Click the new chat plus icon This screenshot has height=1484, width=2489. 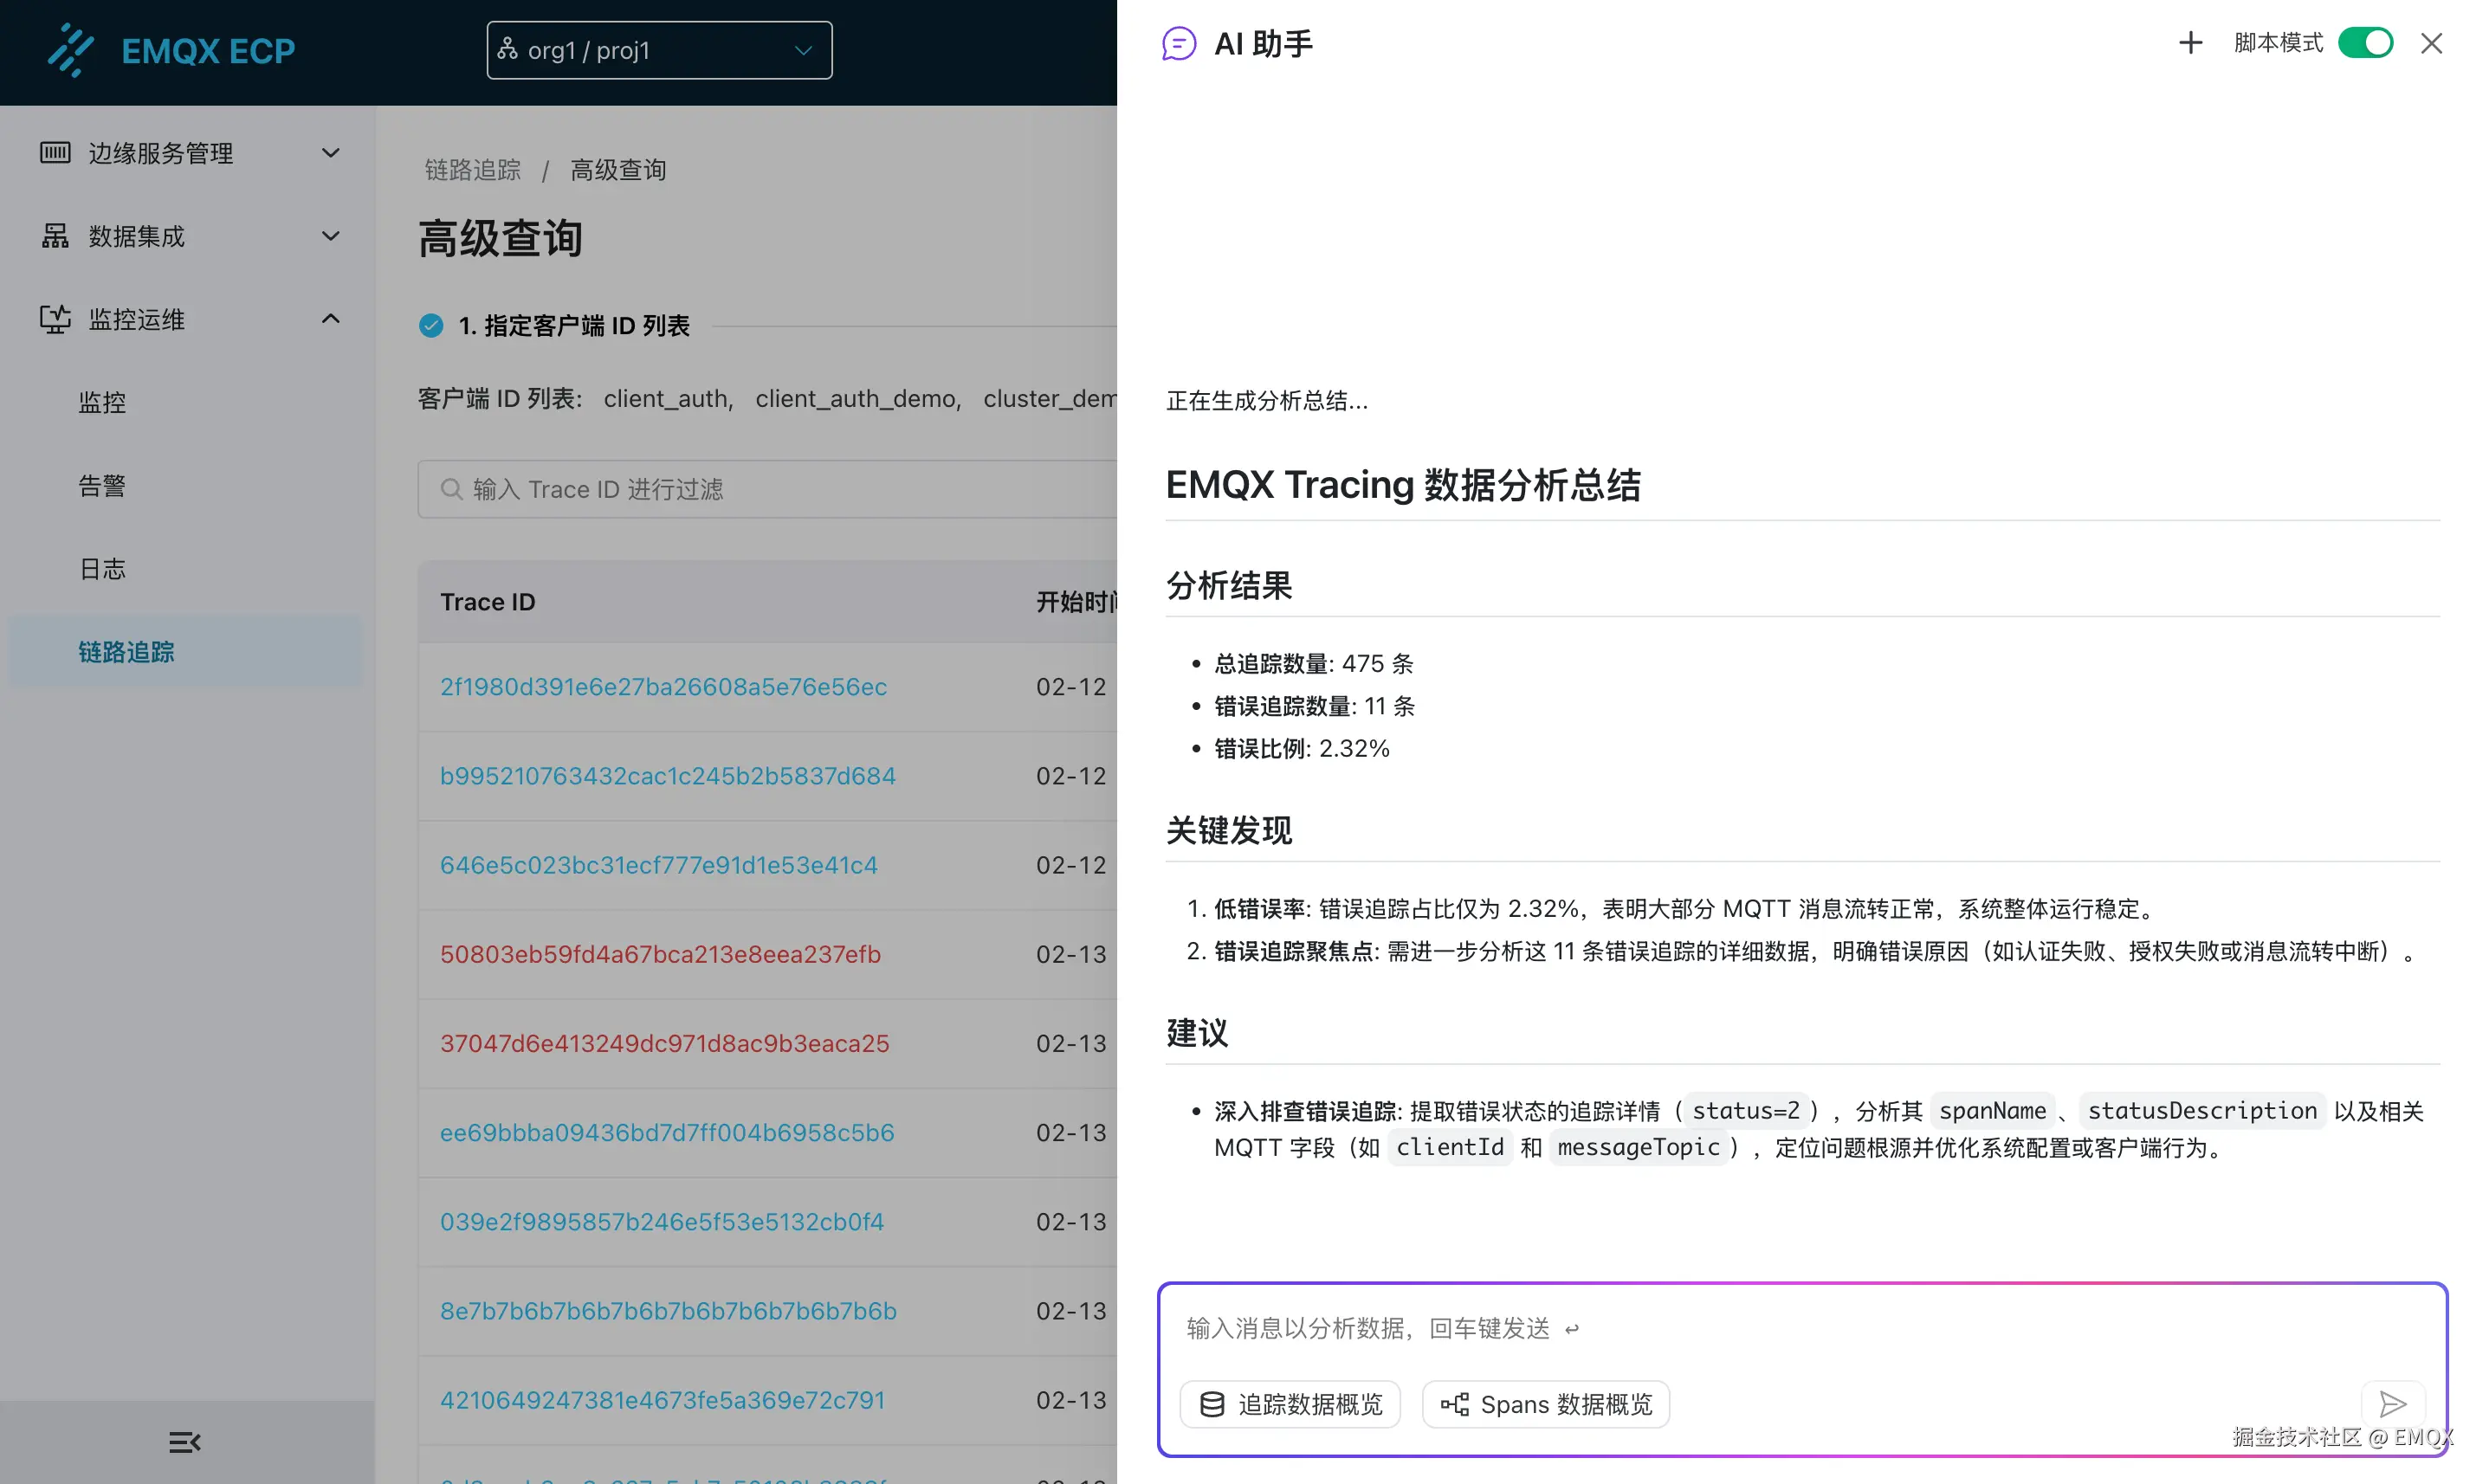pos(2190,43)
